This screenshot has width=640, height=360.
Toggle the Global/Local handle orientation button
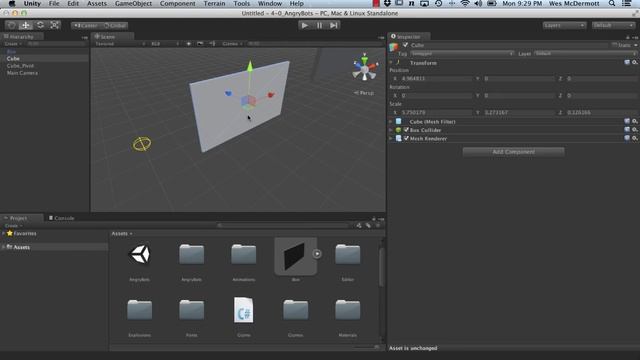[x=114, y=26]
